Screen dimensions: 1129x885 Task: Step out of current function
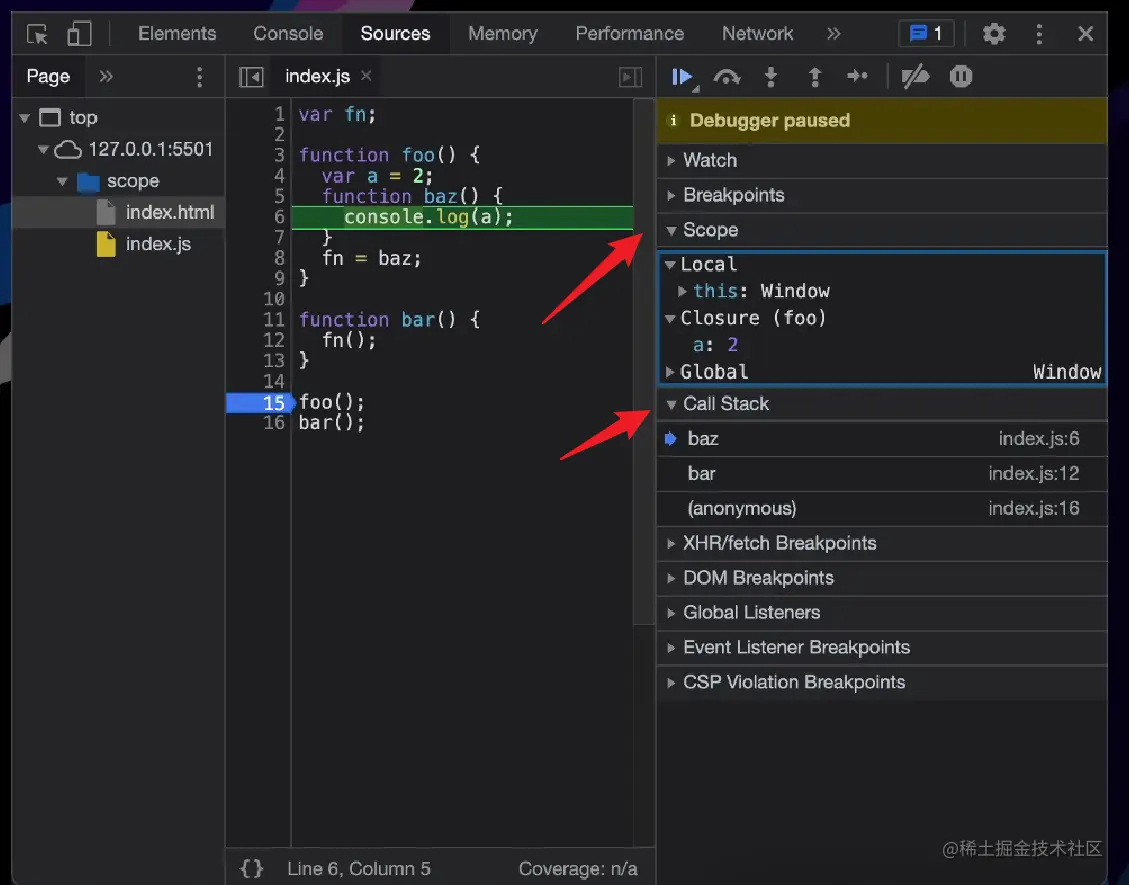[814, 77]
